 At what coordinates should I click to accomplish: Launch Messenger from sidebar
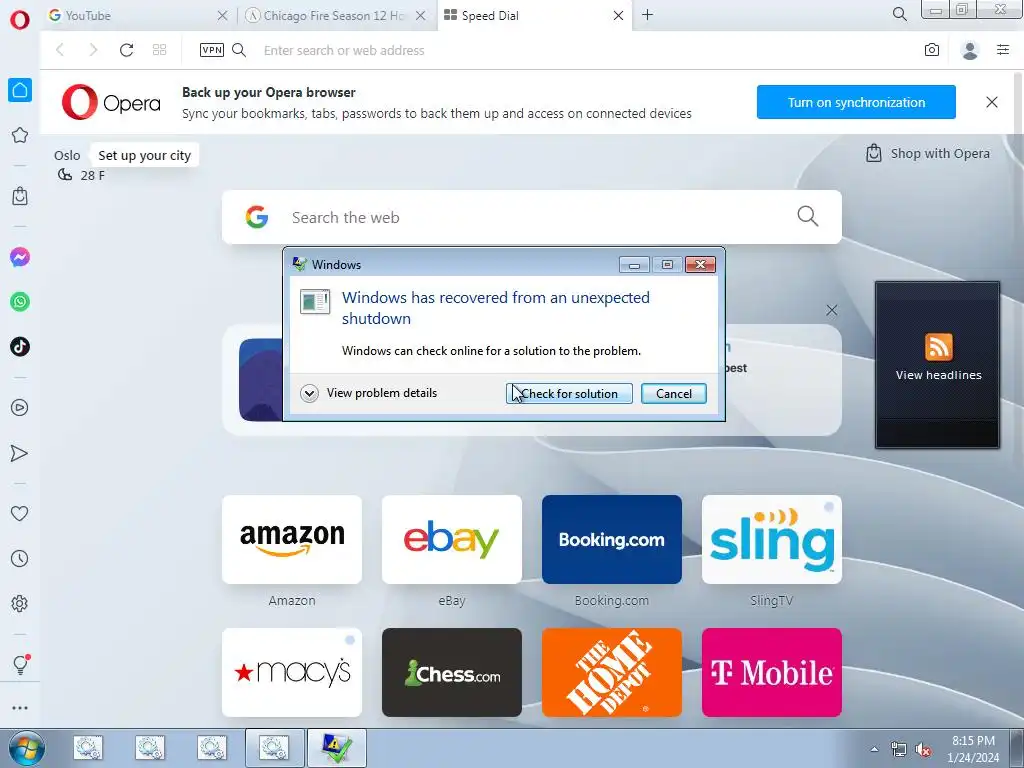(x=20, y=257)
